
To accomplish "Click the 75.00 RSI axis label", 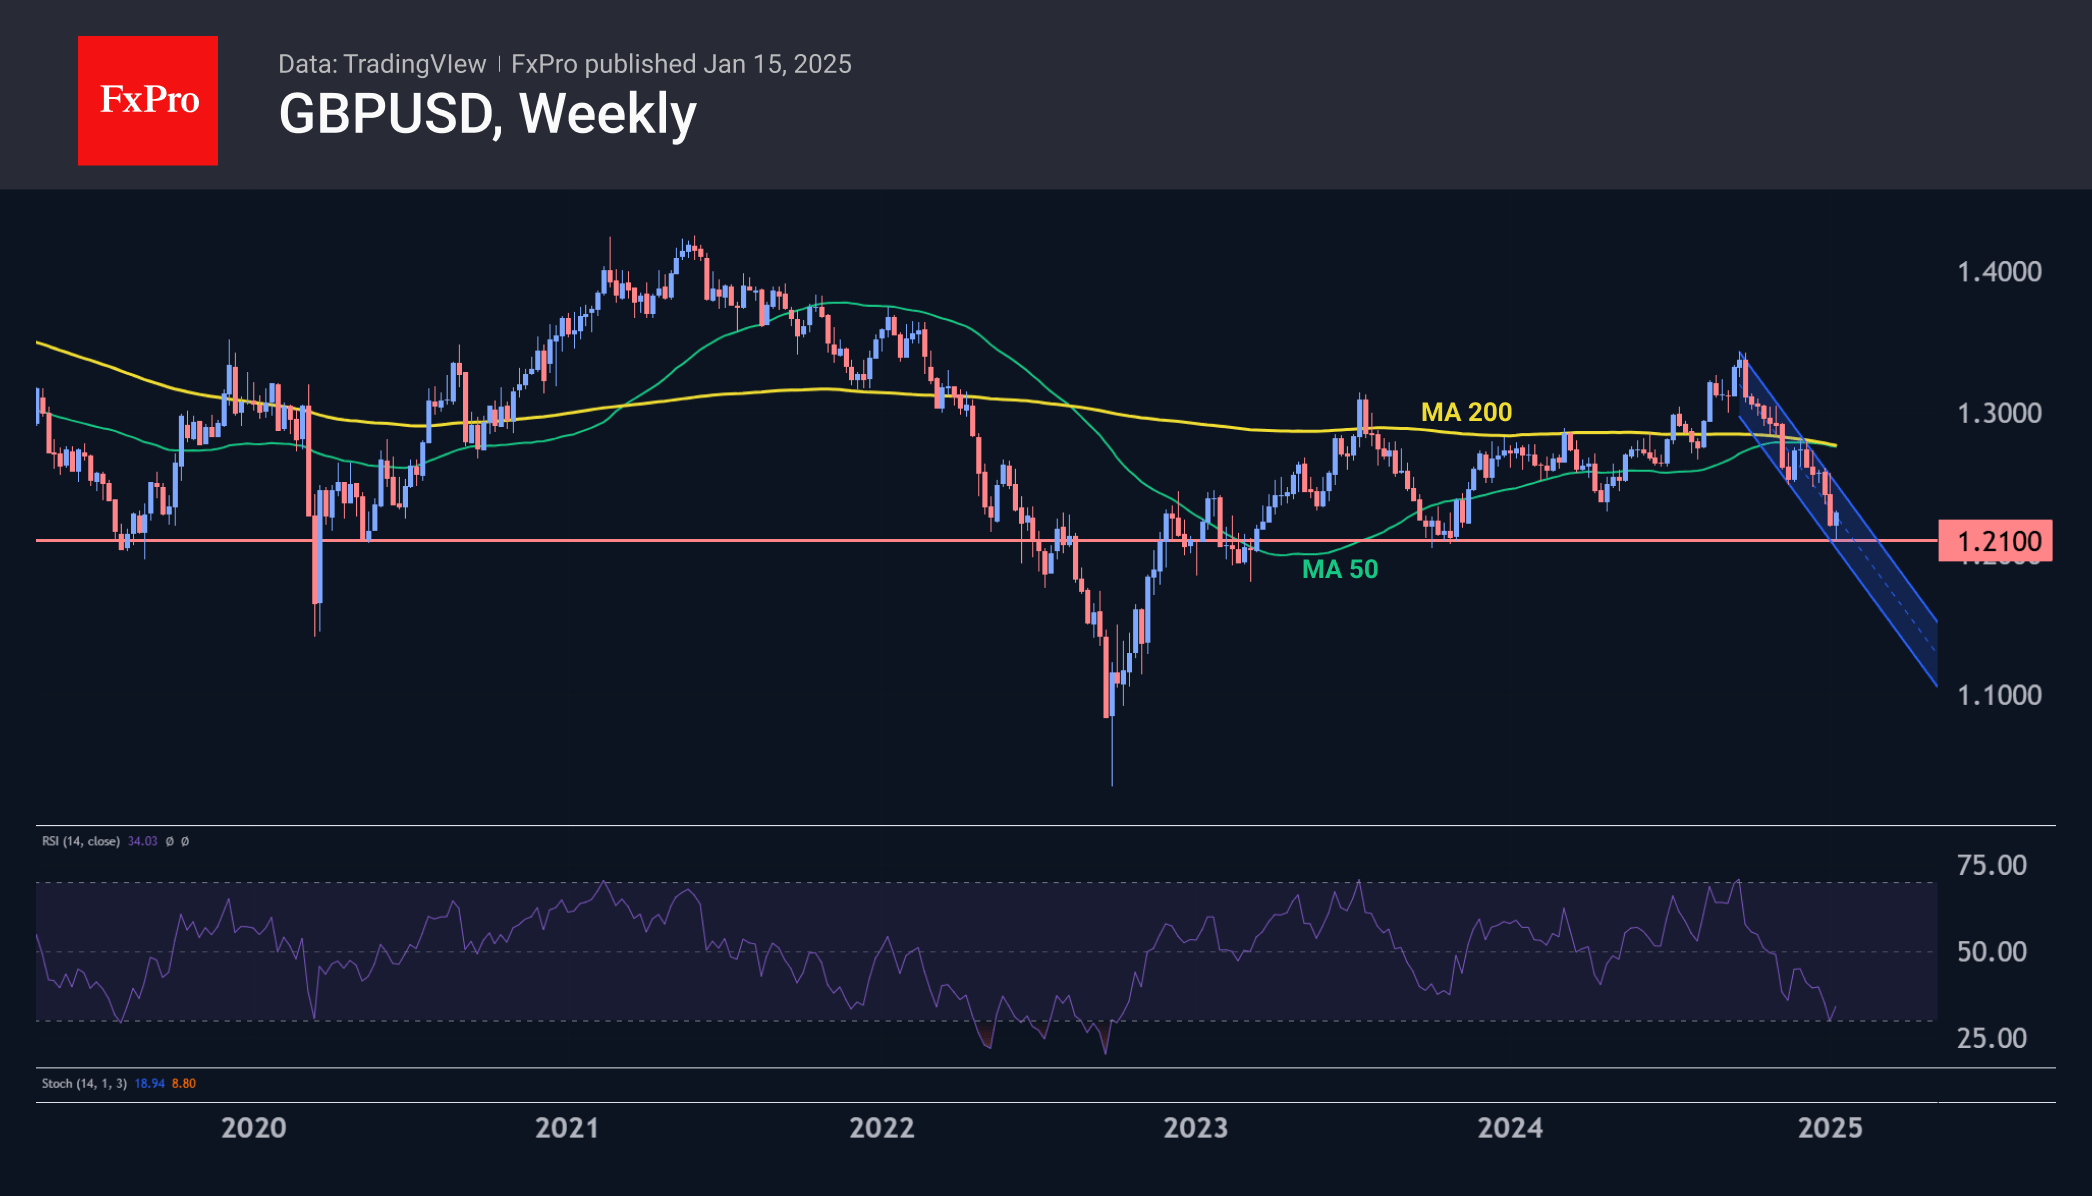I will click(x=1991, y=865).
